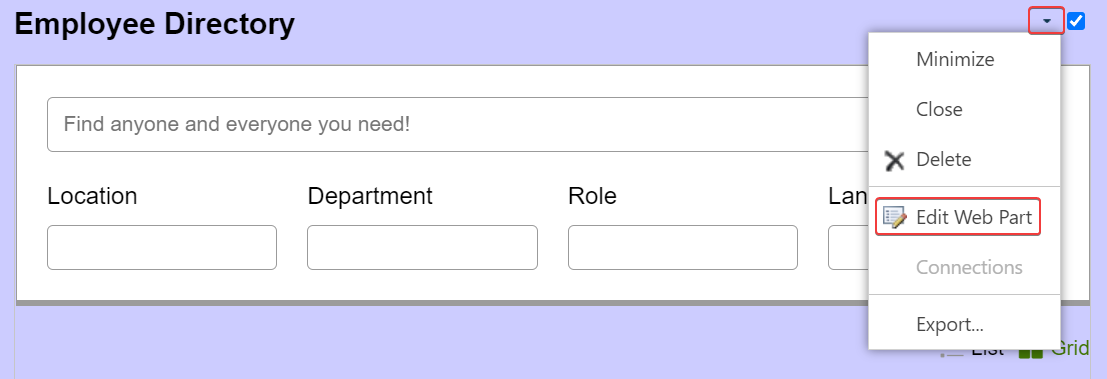Click the Department label
1107x379 pixels.
tap(370, 196)
